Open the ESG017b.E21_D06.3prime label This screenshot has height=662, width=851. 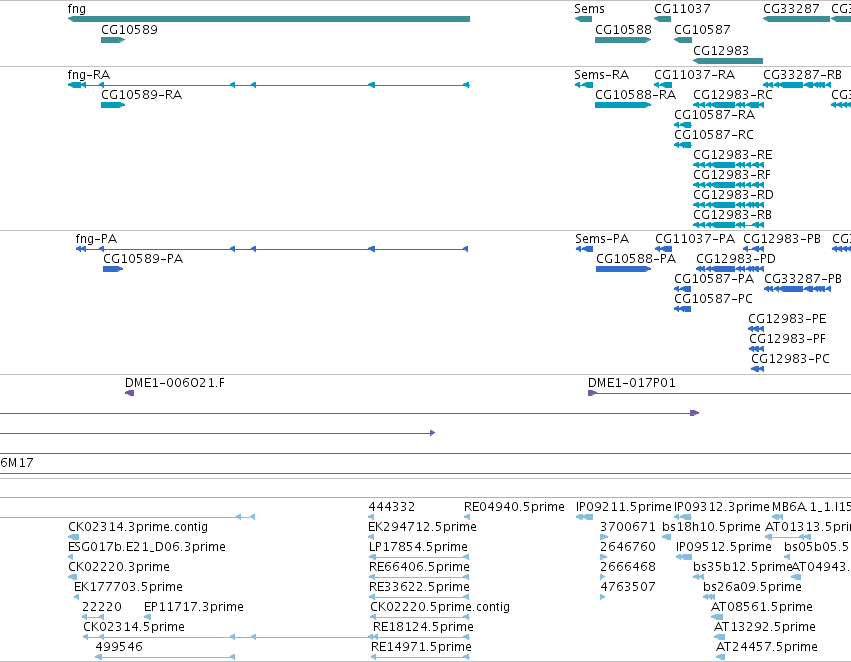147,547
